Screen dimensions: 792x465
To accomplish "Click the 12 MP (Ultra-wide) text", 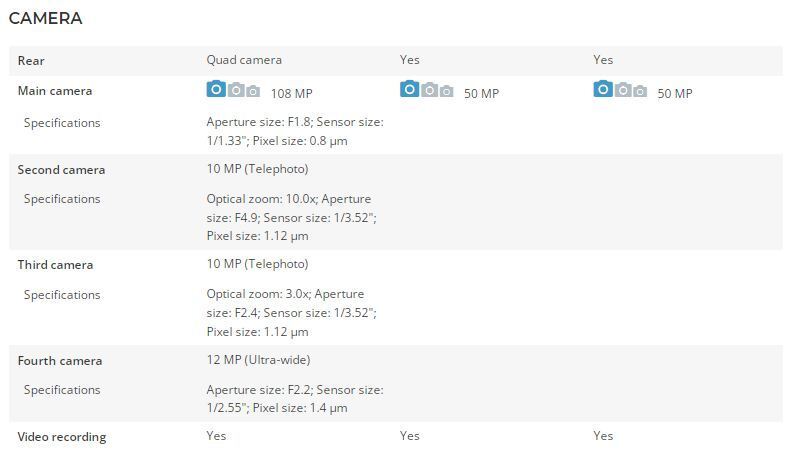I will (258, 360).
